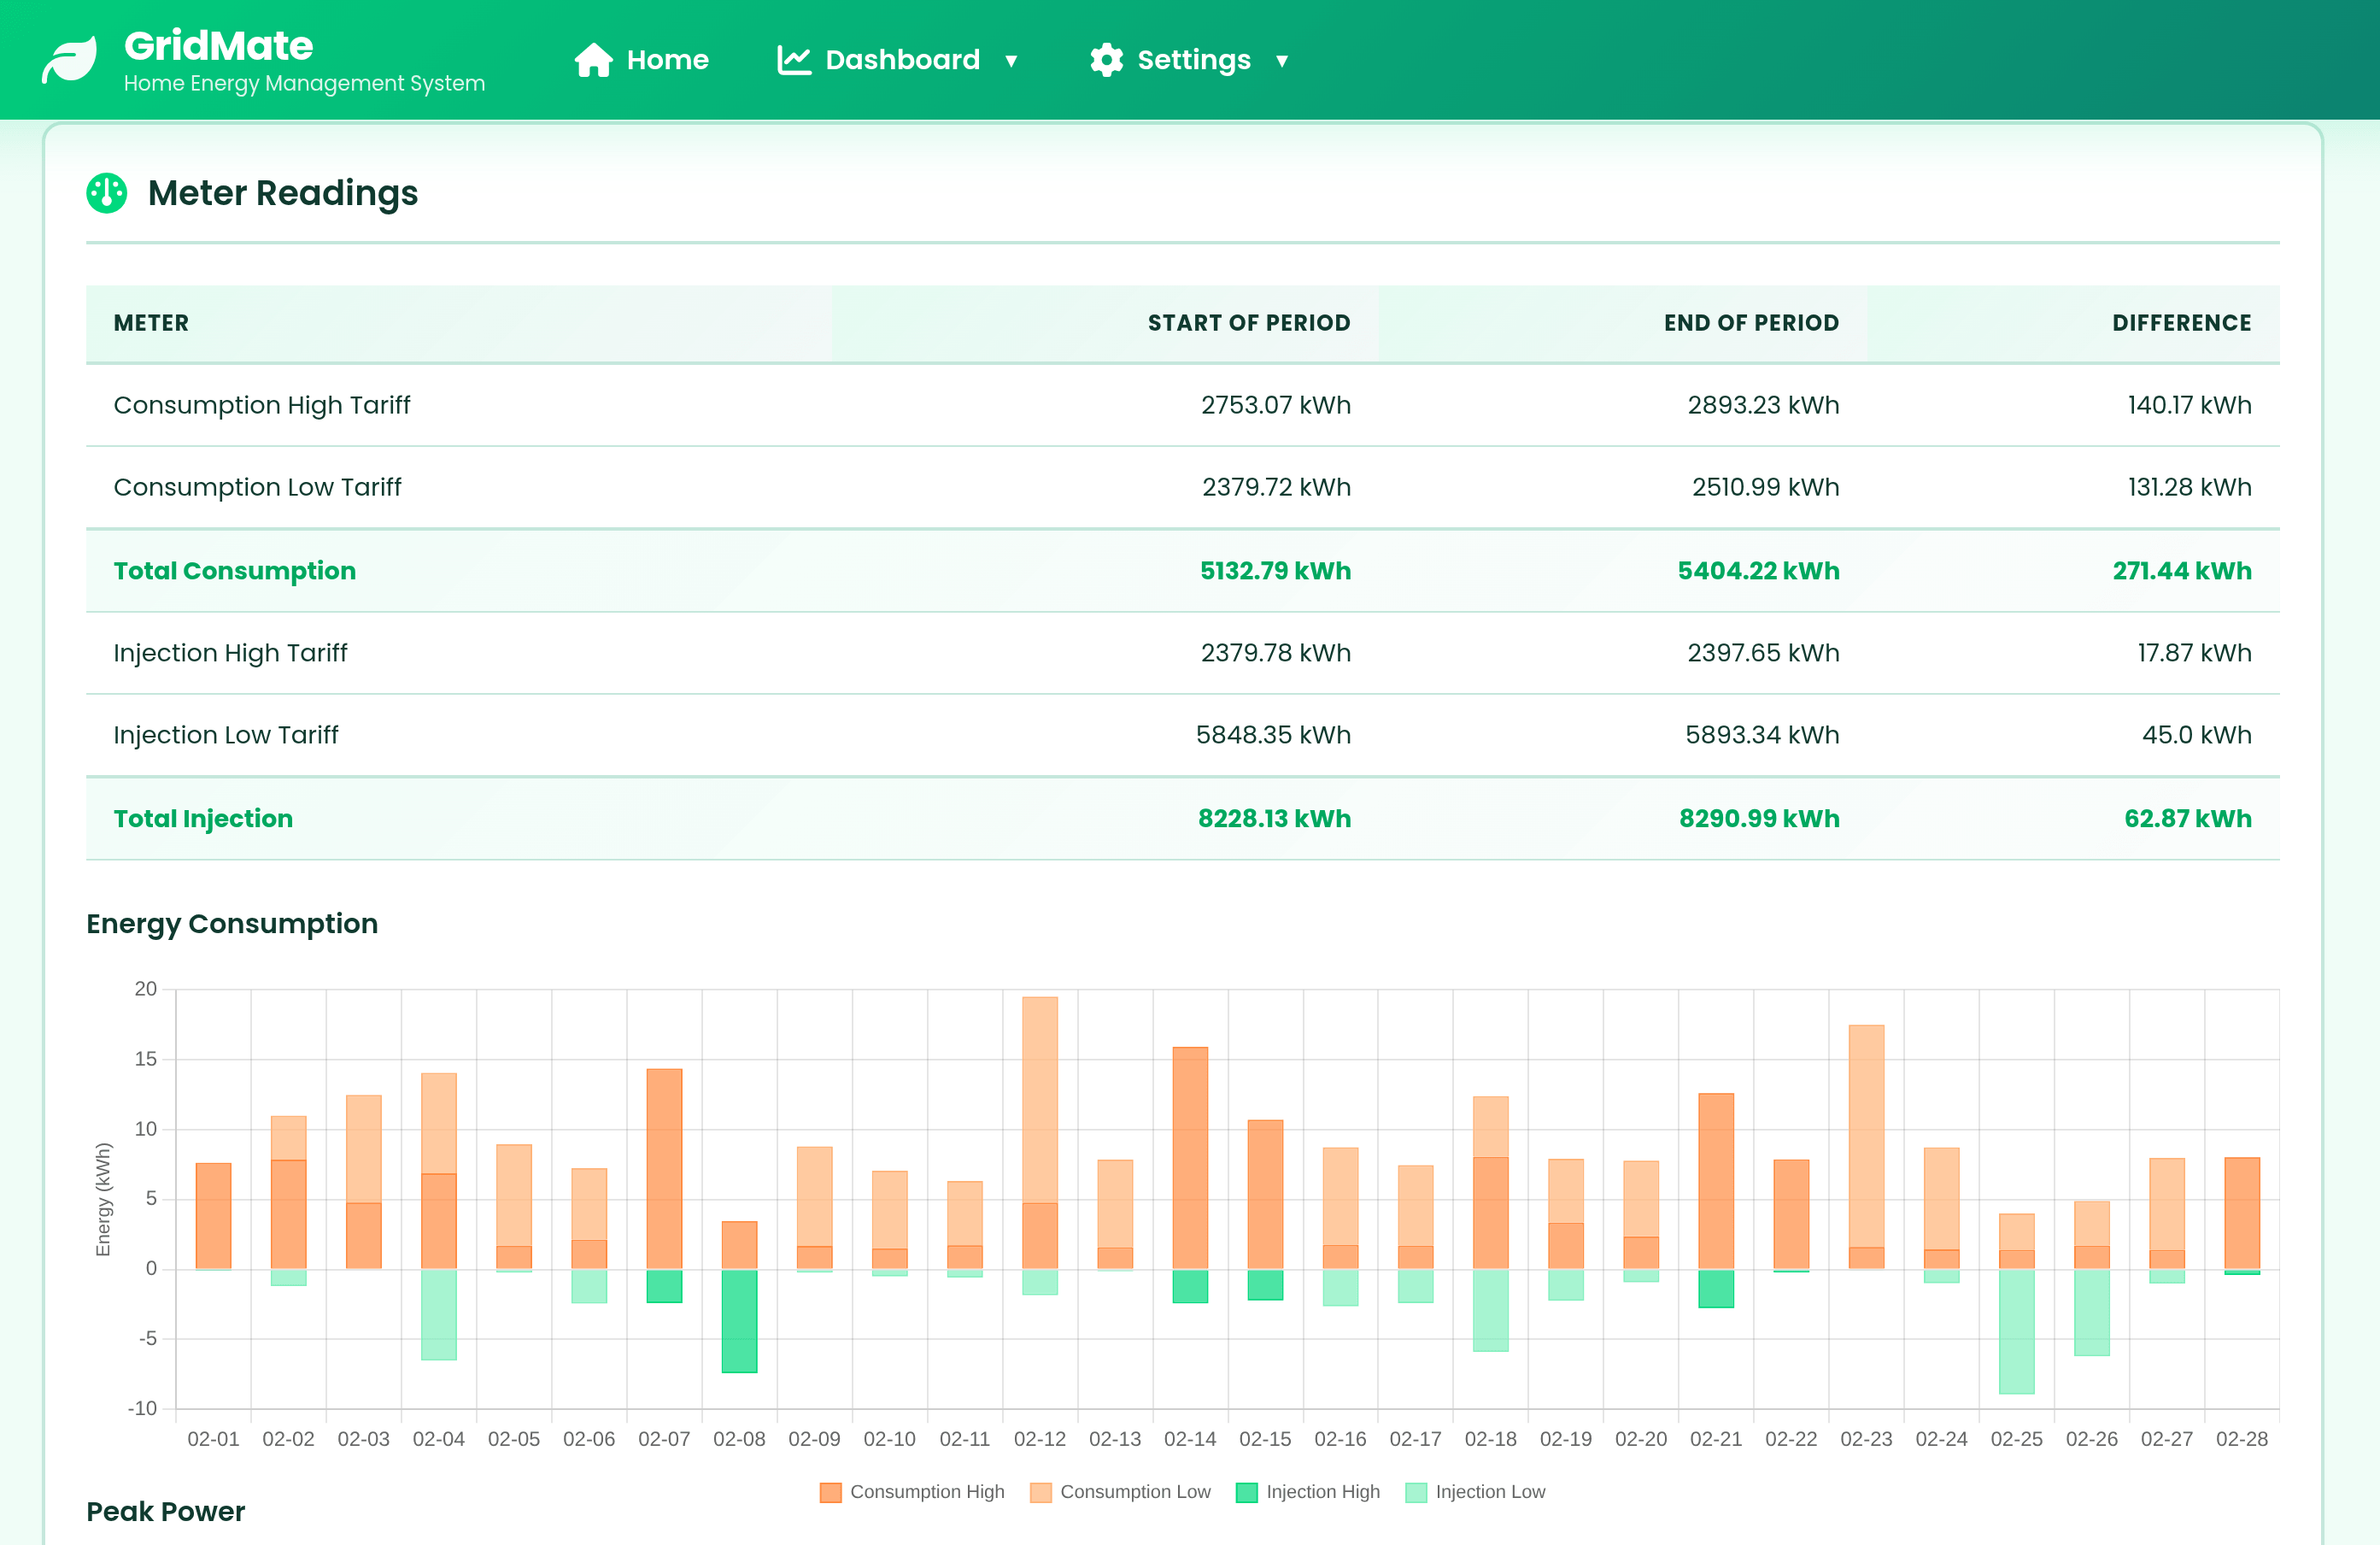The width and height of the screenshot is (2380, 1545).
Task: Click the Total Injection label
Action: point(203,818)
